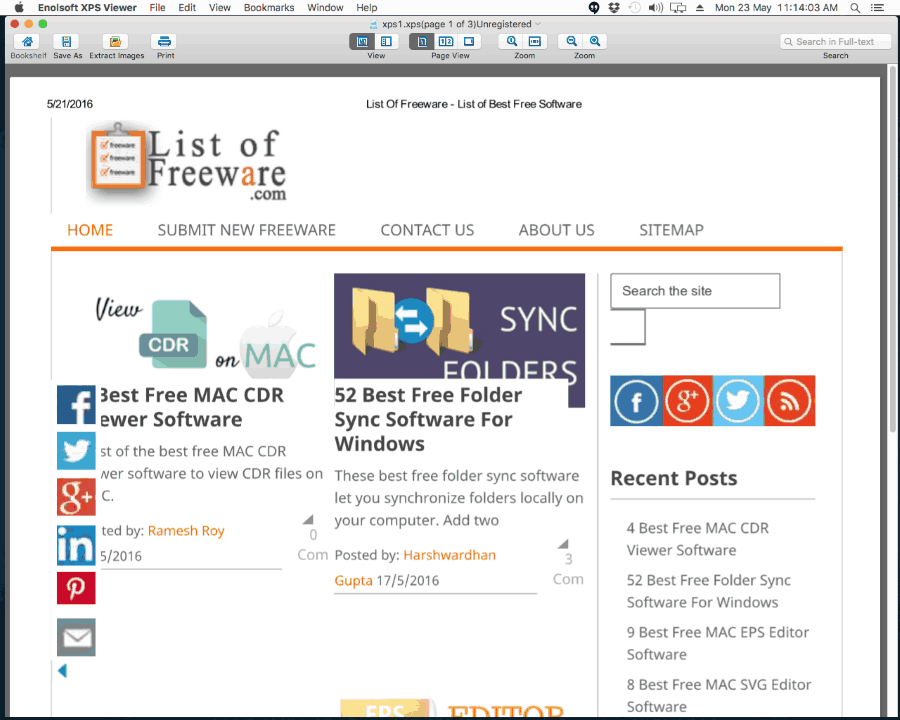The image size is (900, 720).
Task: Expand the xps1.xps title dropdown chevron
Action: pos(538,24)
